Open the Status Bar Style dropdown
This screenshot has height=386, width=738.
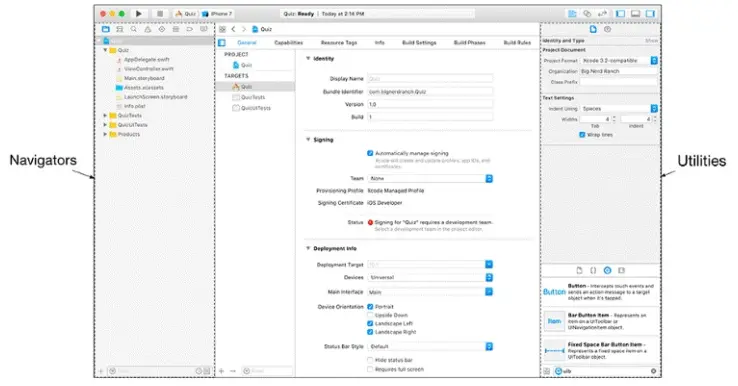point(430,346)
